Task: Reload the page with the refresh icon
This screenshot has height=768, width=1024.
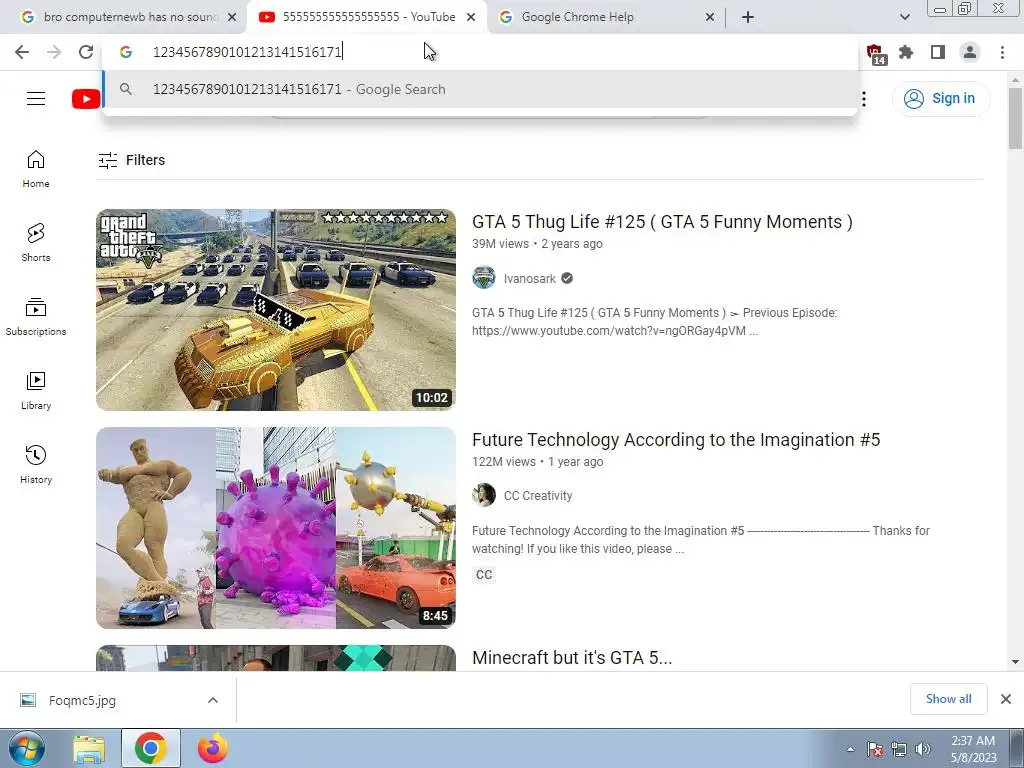Action: coord(86,52)
